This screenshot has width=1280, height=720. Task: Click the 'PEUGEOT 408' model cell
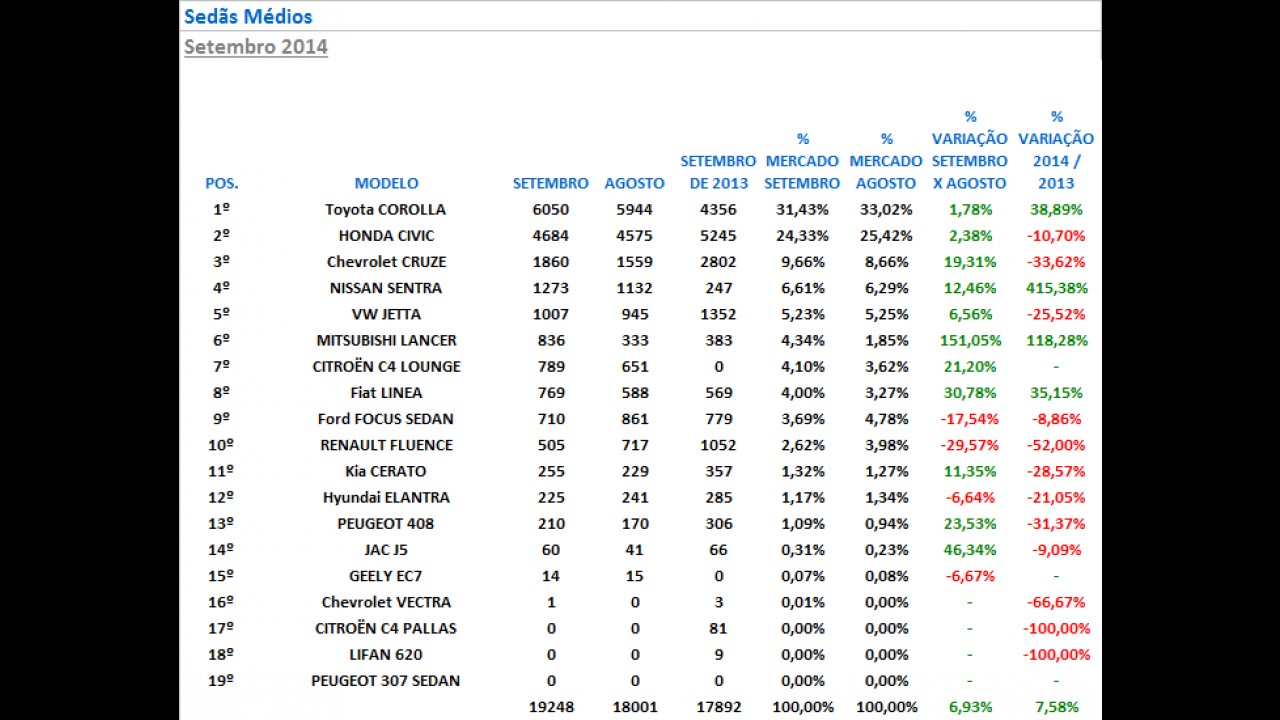point(386,522)
